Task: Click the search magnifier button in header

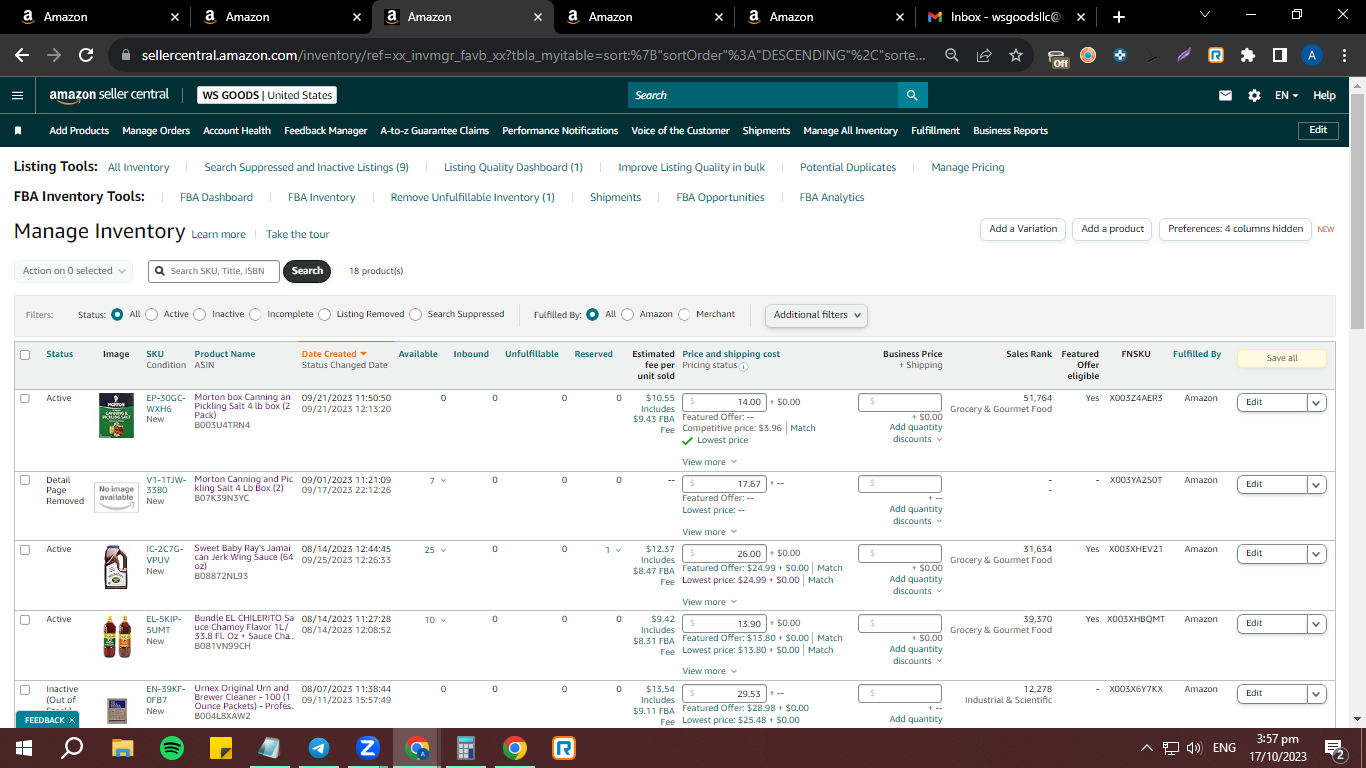Action: [912, 95]
